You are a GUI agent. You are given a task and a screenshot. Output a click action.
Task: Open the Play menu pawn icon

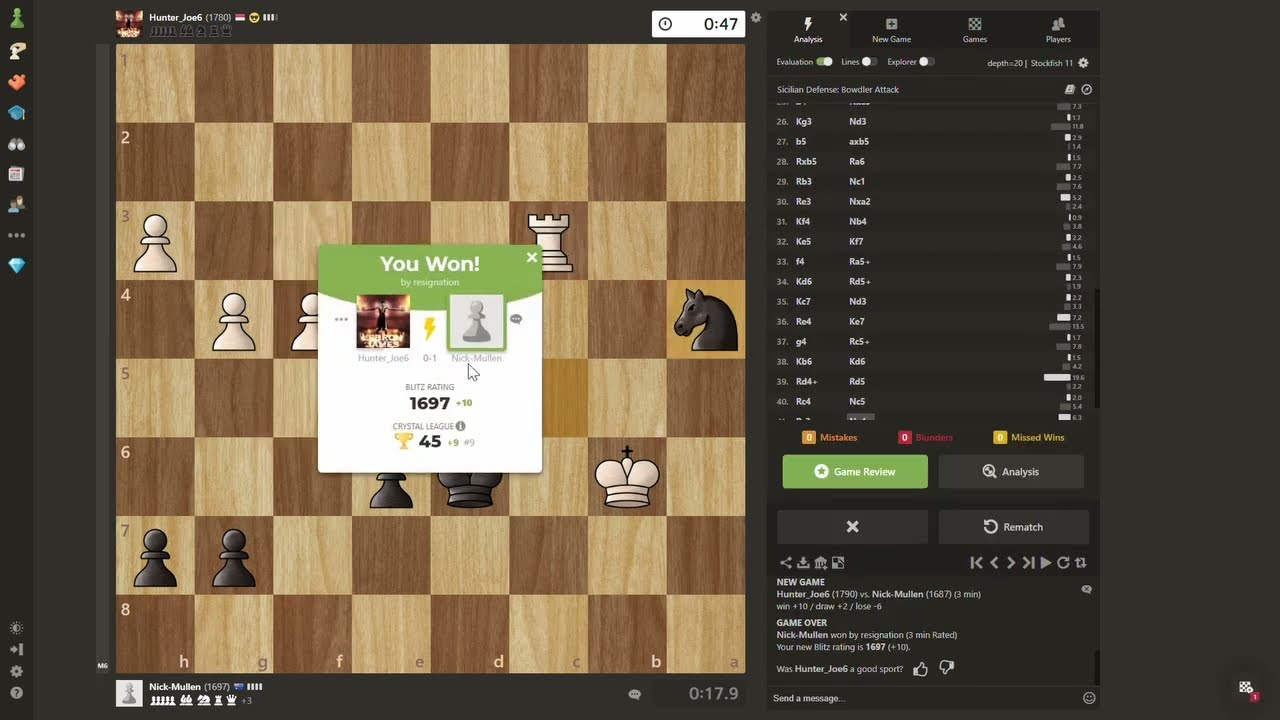pyautogui.click(x=16, y=19)
